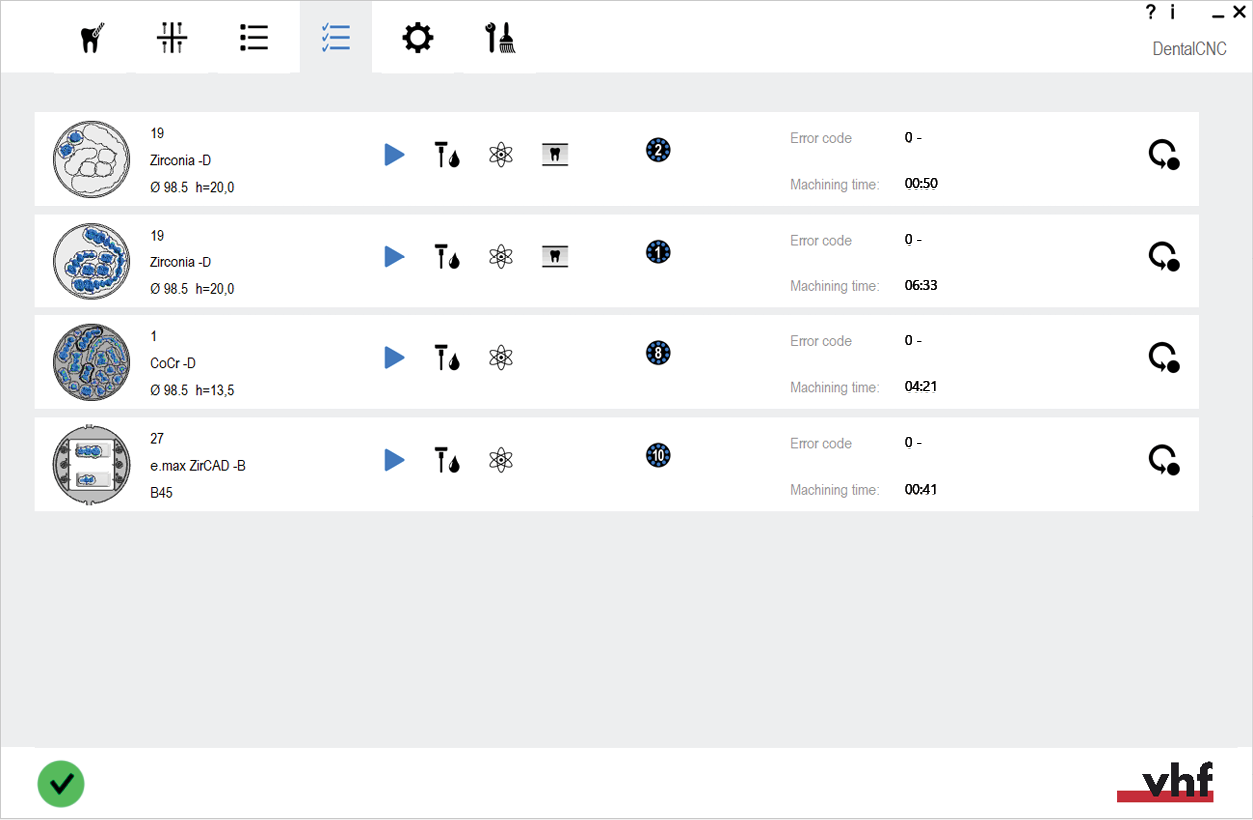Open the machining view tooth tab

(x=91, y=38)
